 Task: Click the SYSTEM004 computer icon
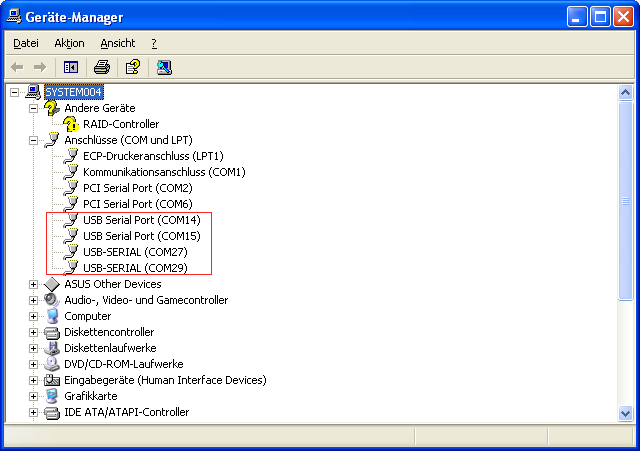(33, 92)
